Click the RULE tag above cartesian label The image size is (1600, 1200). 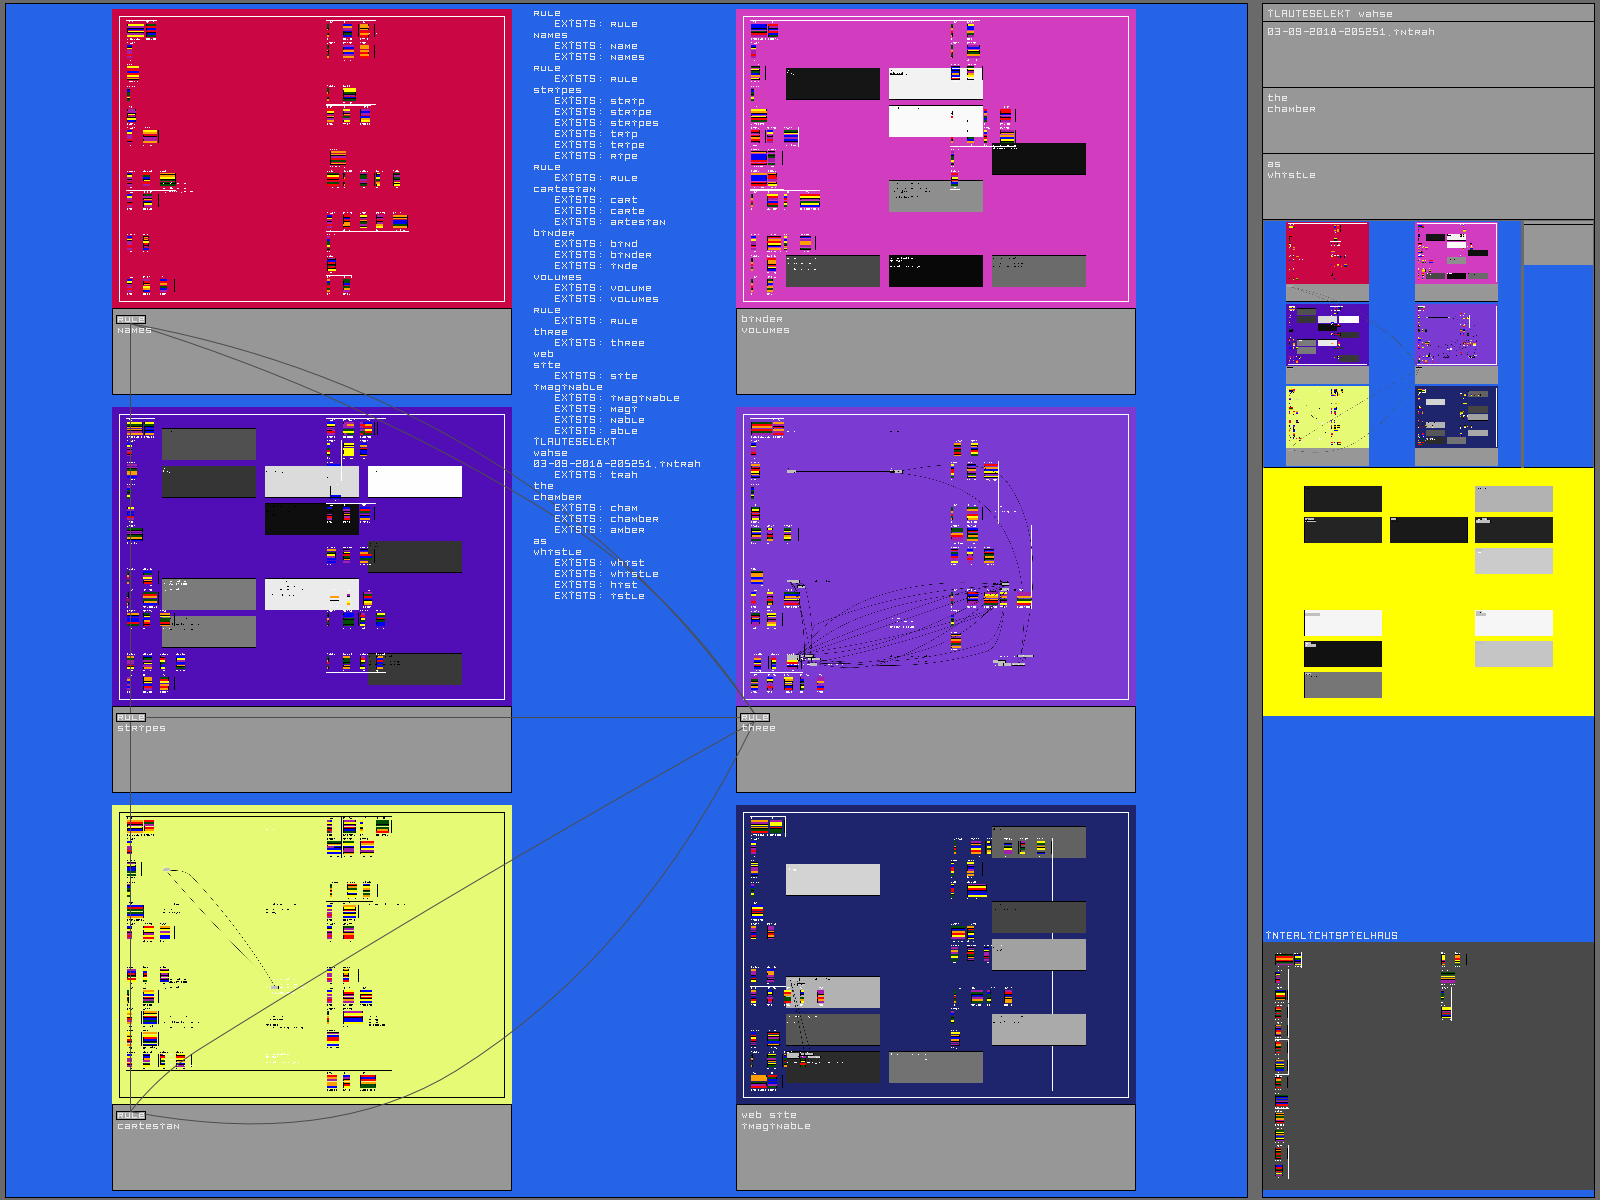pos(131,1115)
